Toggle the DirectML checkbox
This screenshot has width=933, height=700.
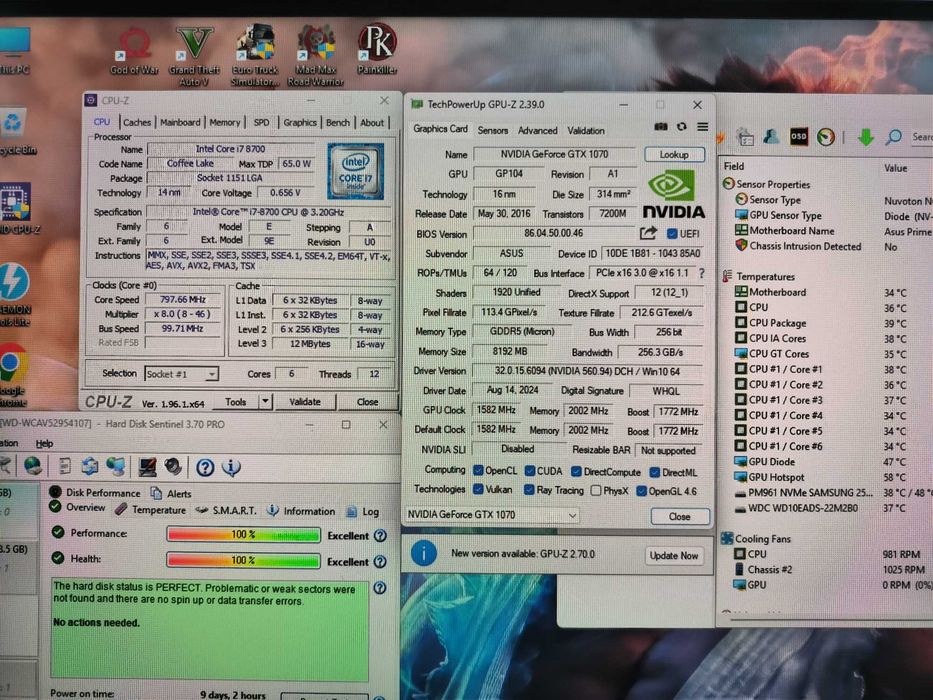pos(655,472)
